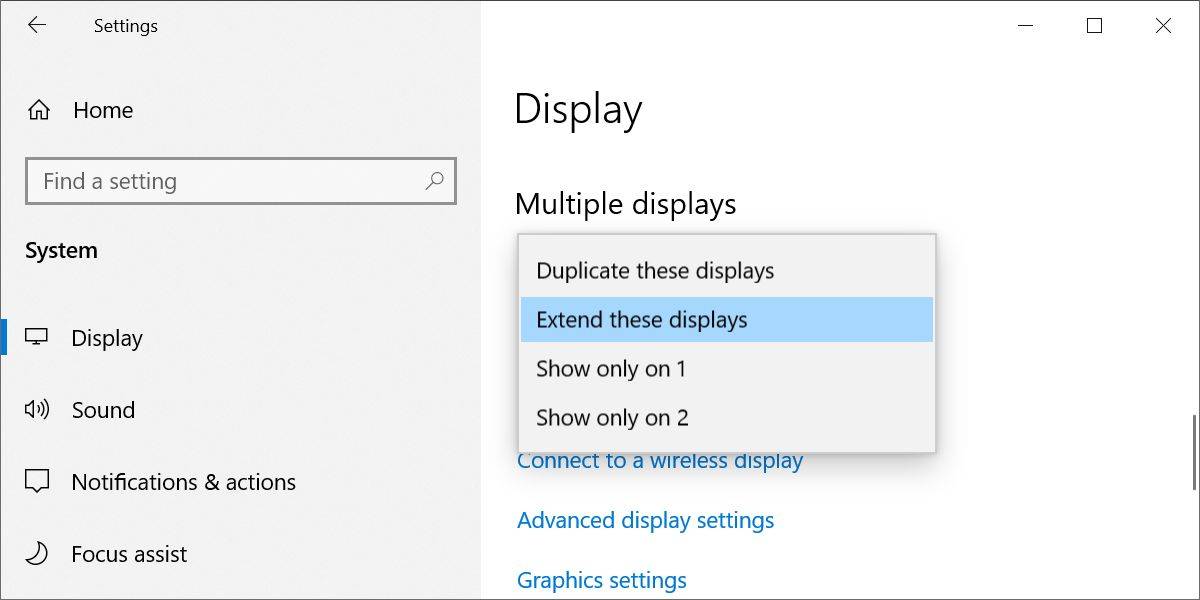
Task: Click the back arrow icon
Action: 37,26
